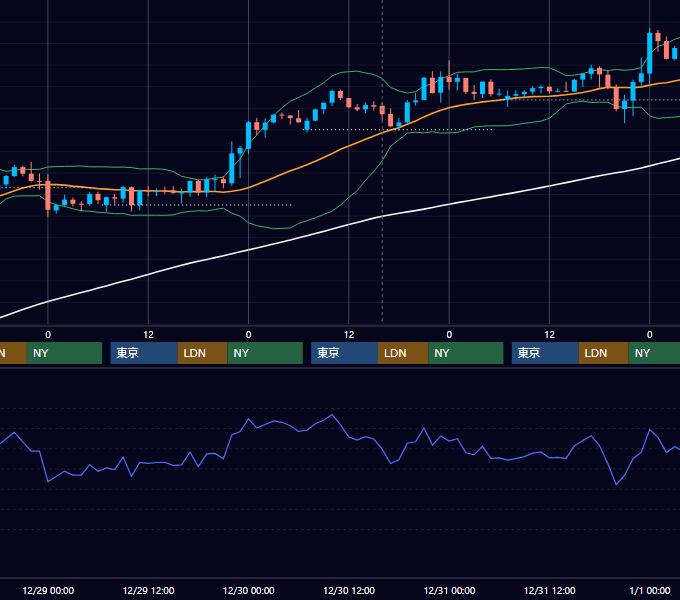The width and height of the screenshot is (680, 600).
Task: Select the 東京 session block on 12/31
Action: pos(545,353)
